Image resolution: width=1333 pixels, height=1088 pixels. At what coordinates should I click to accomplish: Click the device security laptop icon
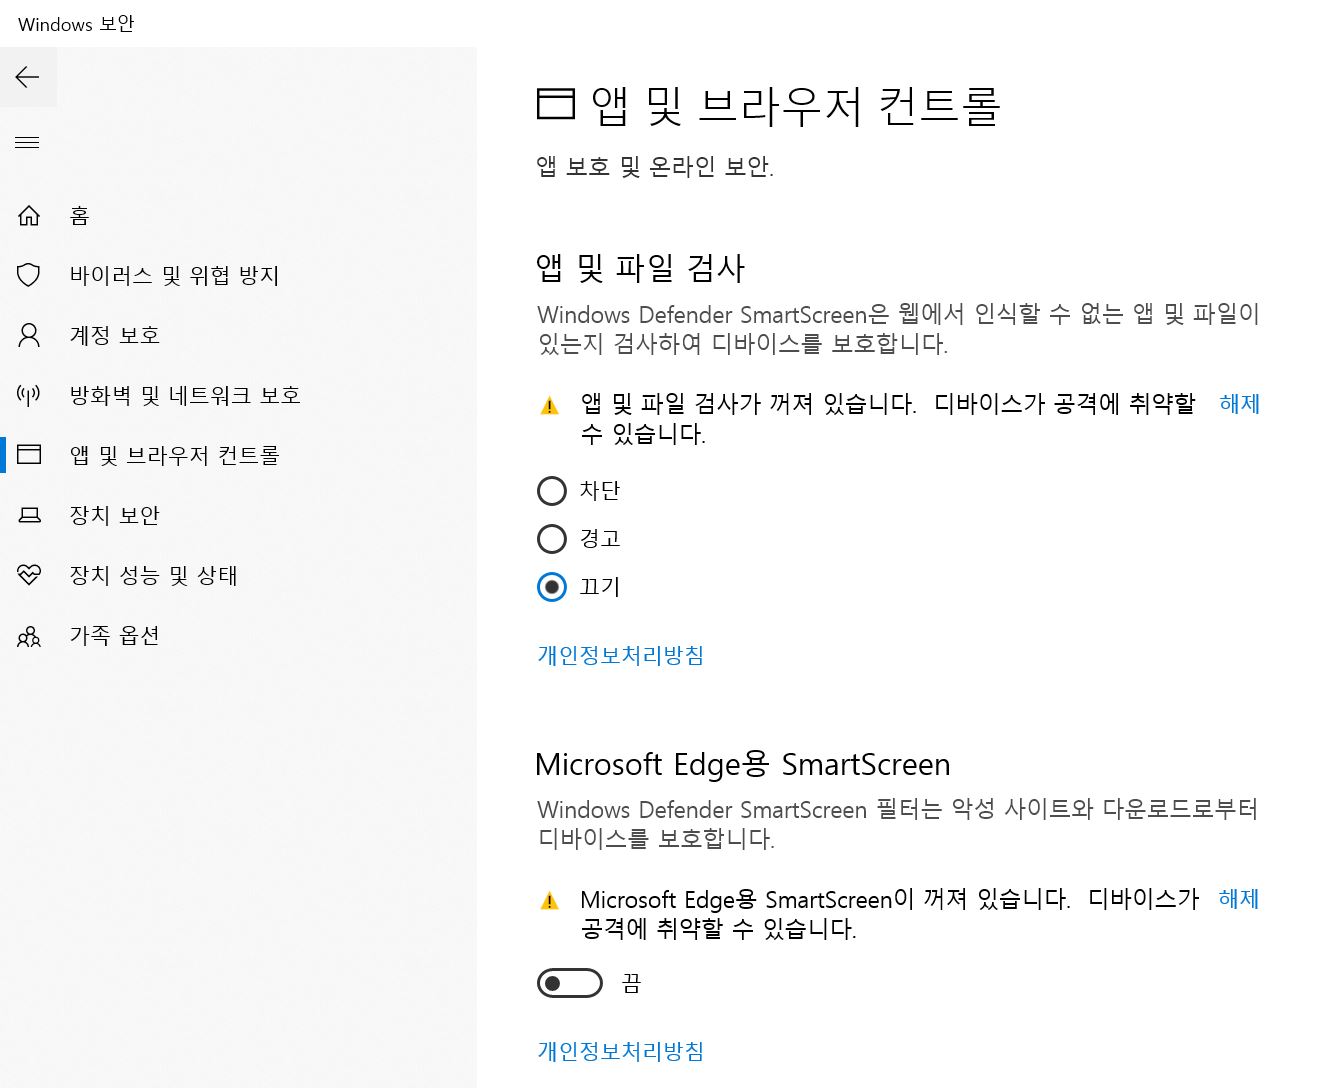click(x=29, y=515)
